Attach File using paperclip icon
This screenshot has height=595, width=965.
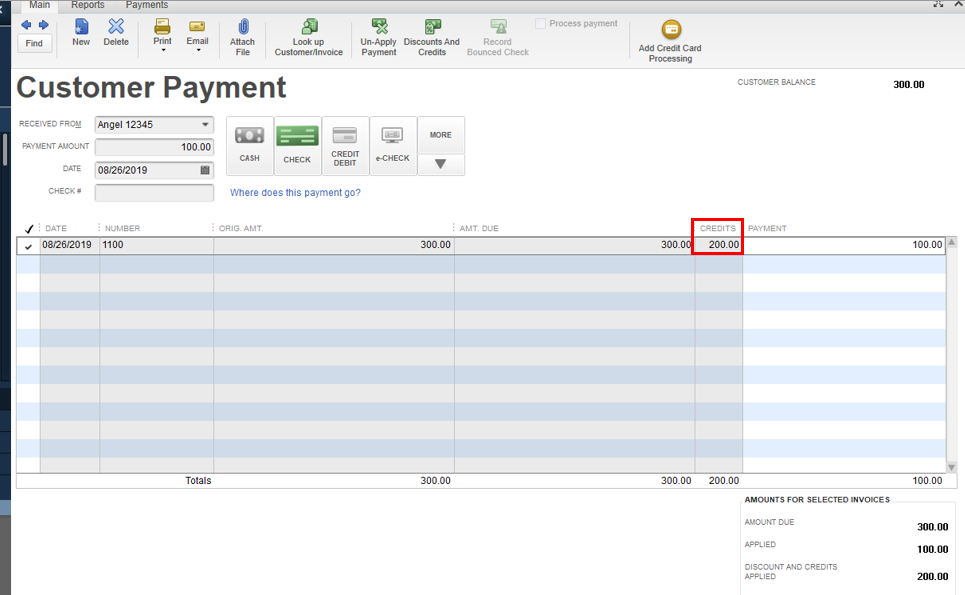[x=242, y=37]
